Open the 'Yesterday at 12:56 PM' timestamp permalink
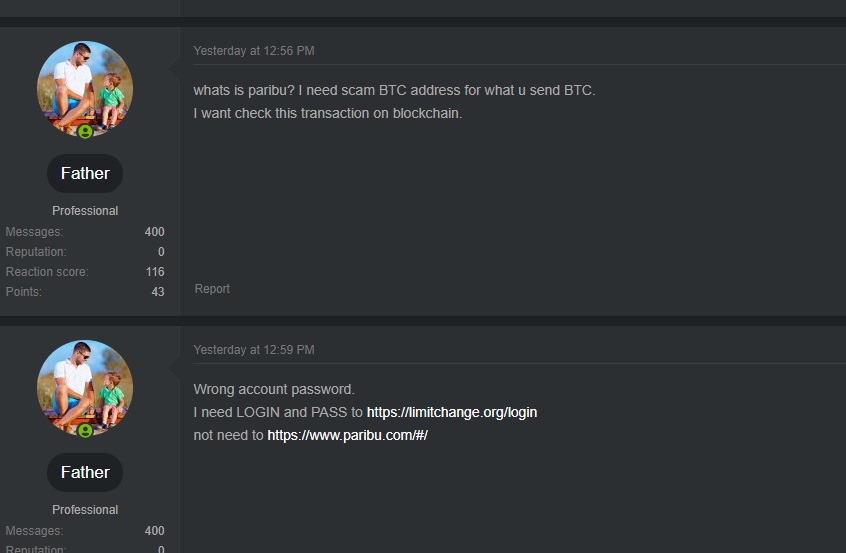The image size is (846, 553). point(253,51)
